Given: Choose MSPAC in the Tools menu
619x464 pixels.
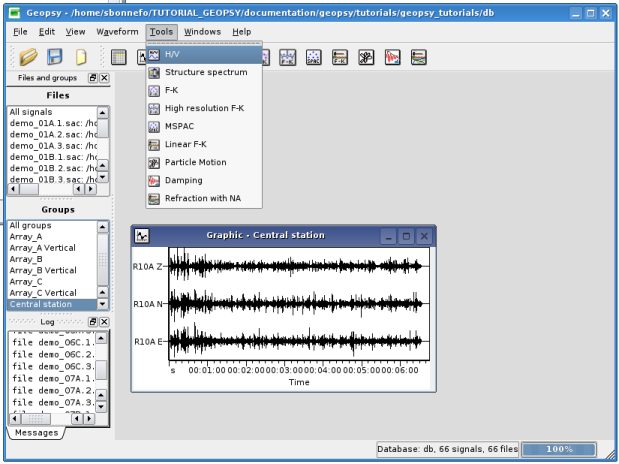Looking at the screenshot, I should 204,126.
